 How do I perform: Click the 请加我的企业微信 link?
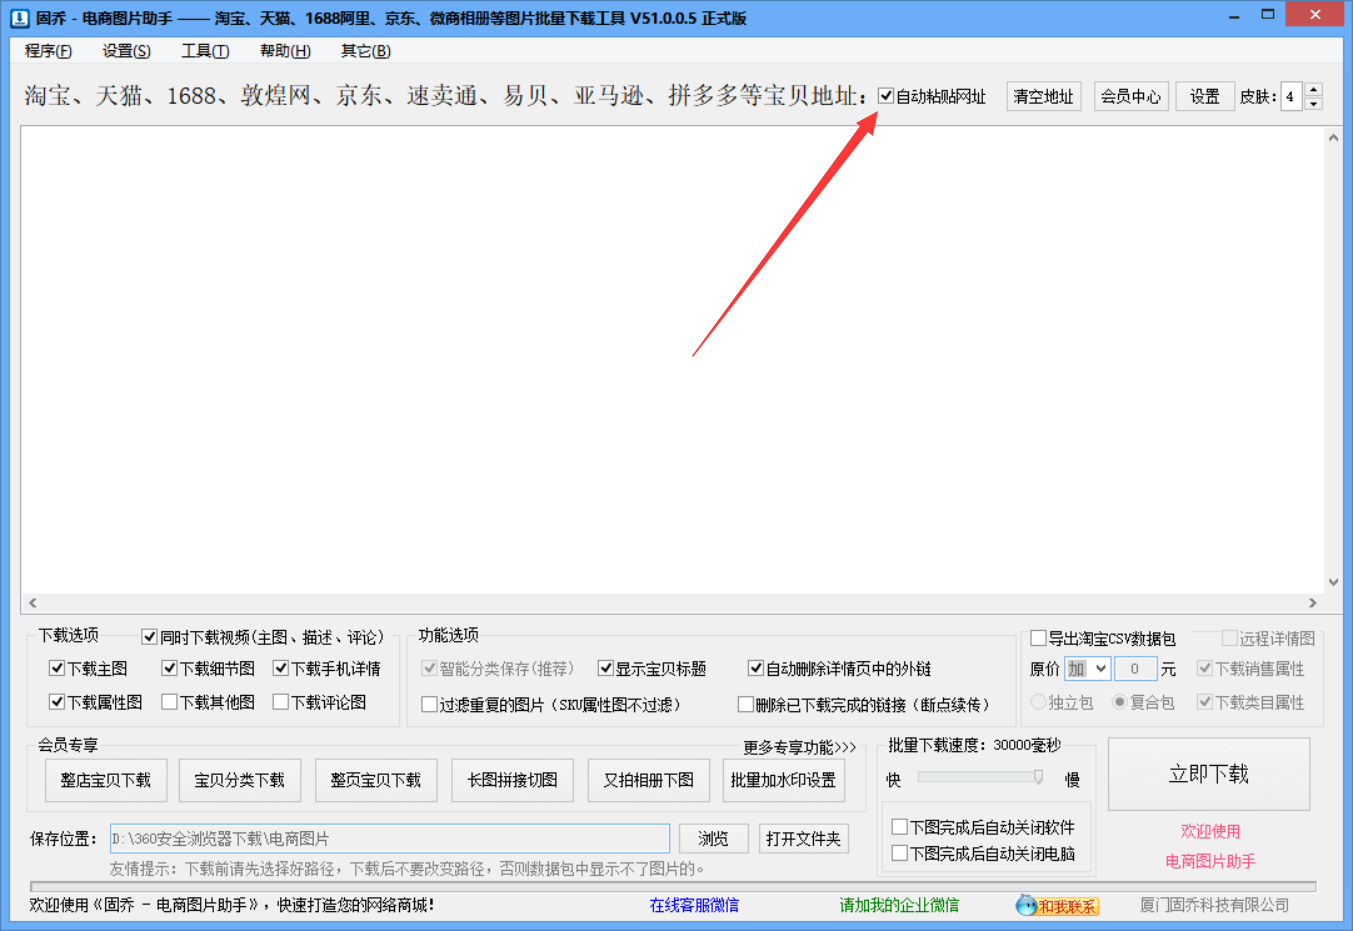(x=899, y=905)
